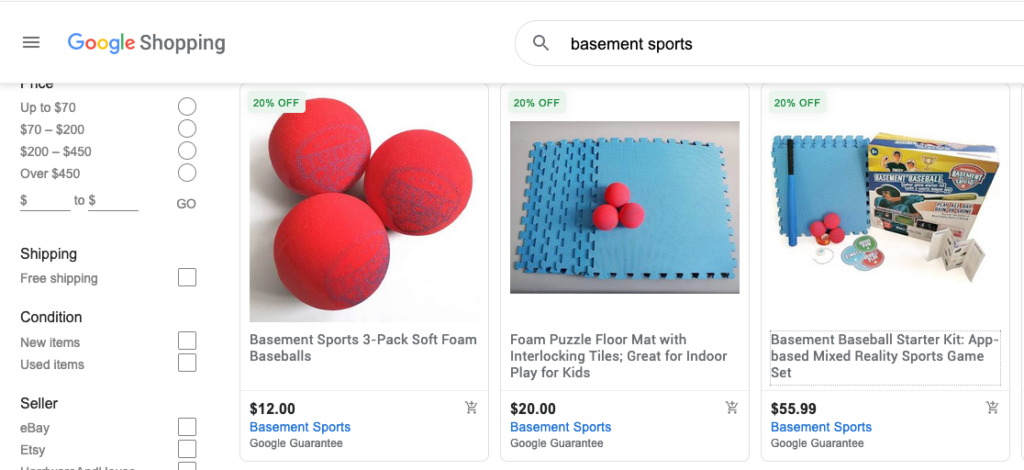
Task: Open the hamburger main menu
Action: [x=31, y=43]
